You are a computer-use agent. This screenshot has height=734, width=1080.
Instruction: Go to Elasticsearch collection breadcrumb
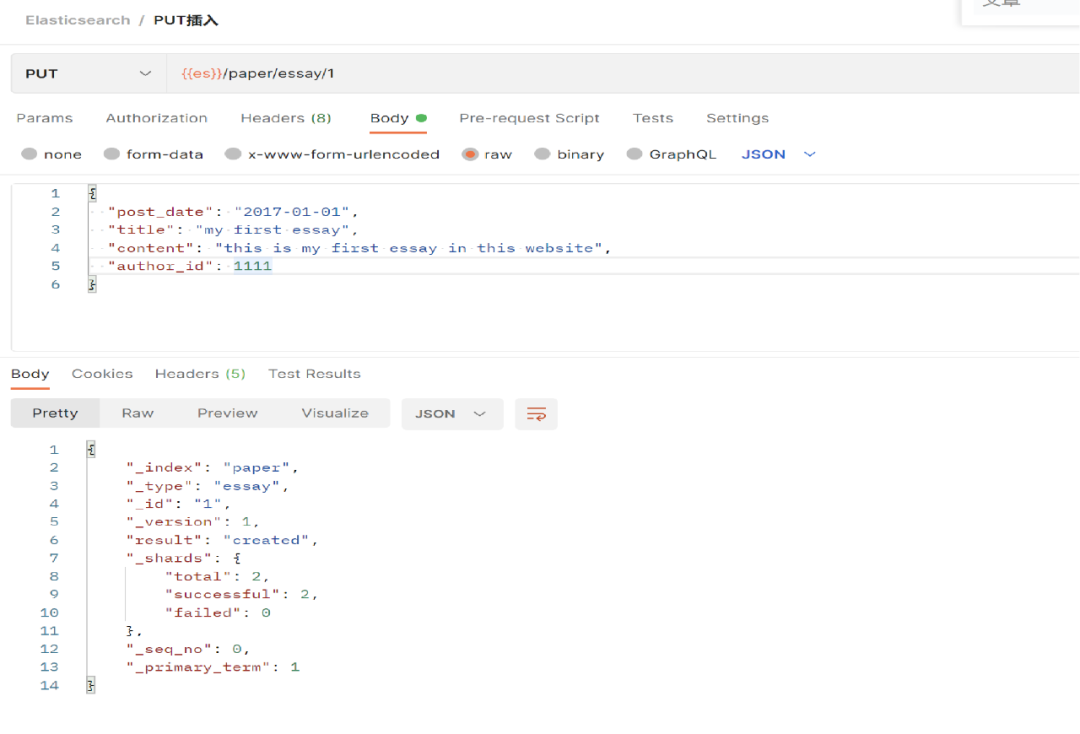click(x=78, y=20)
